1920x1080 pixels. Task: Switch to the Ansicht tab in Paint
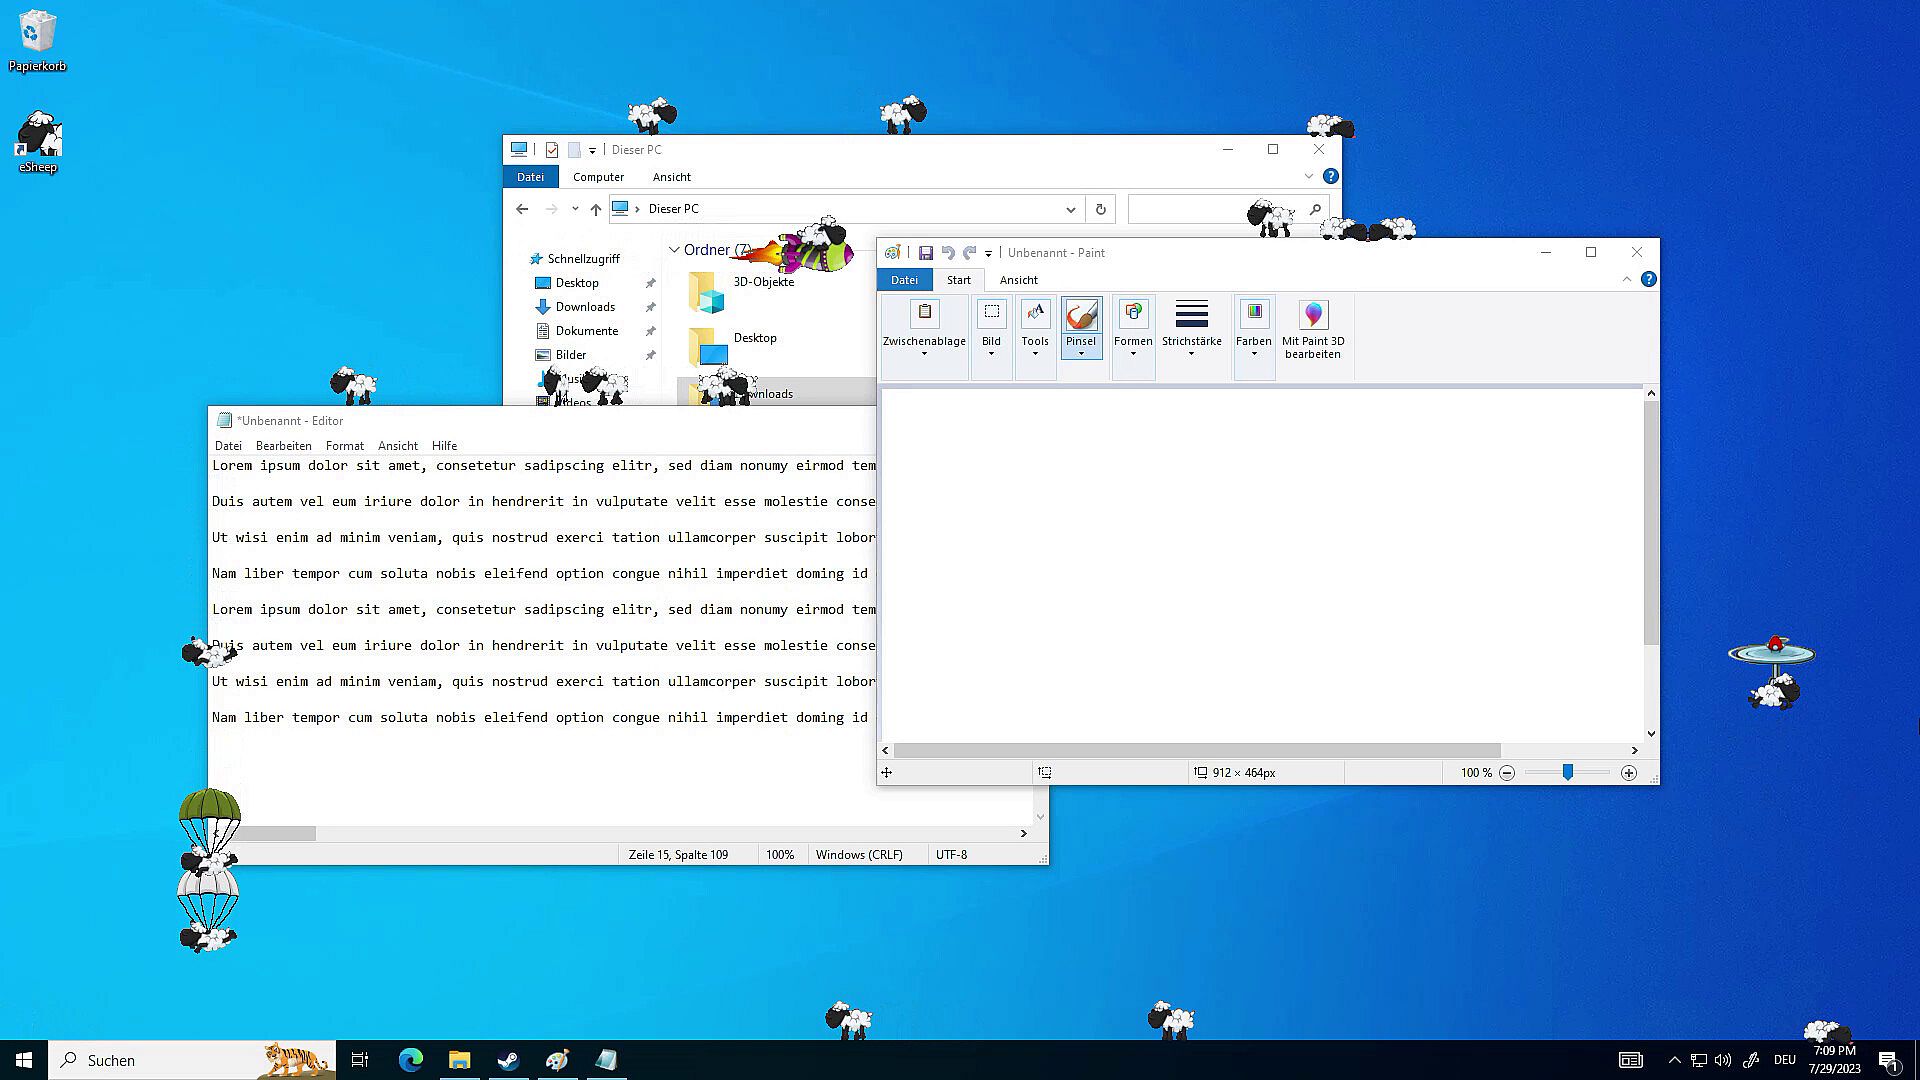point(1018,280)
